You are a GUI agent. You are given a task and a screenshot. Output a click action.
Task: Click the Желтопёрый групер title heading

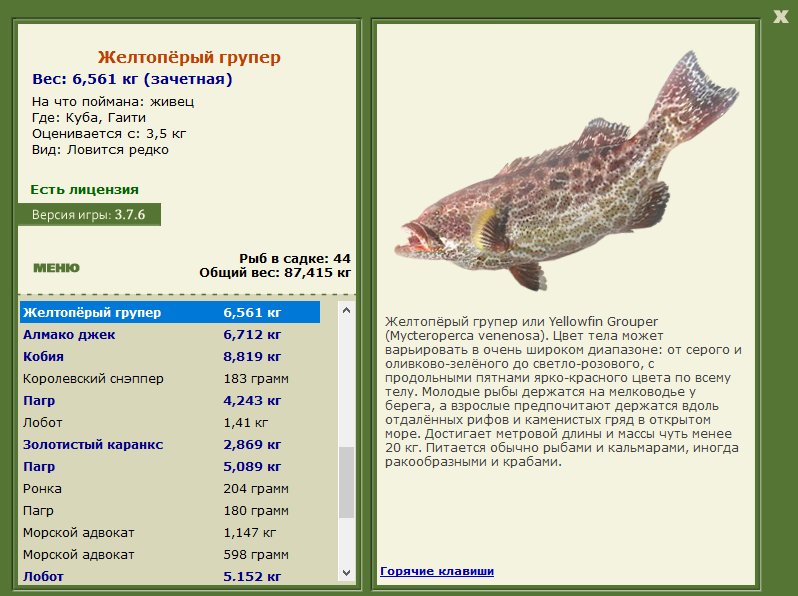tap(189, 57)
